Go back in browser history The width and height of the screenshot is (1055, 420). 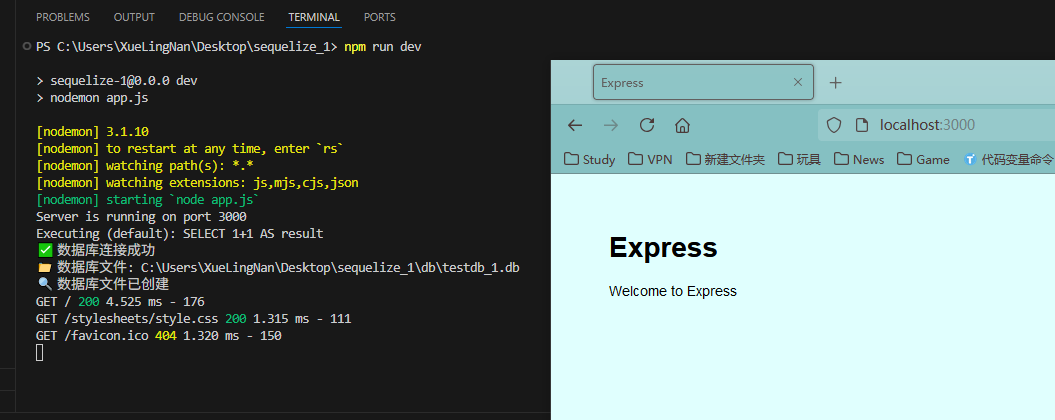[x=575, y=125]
